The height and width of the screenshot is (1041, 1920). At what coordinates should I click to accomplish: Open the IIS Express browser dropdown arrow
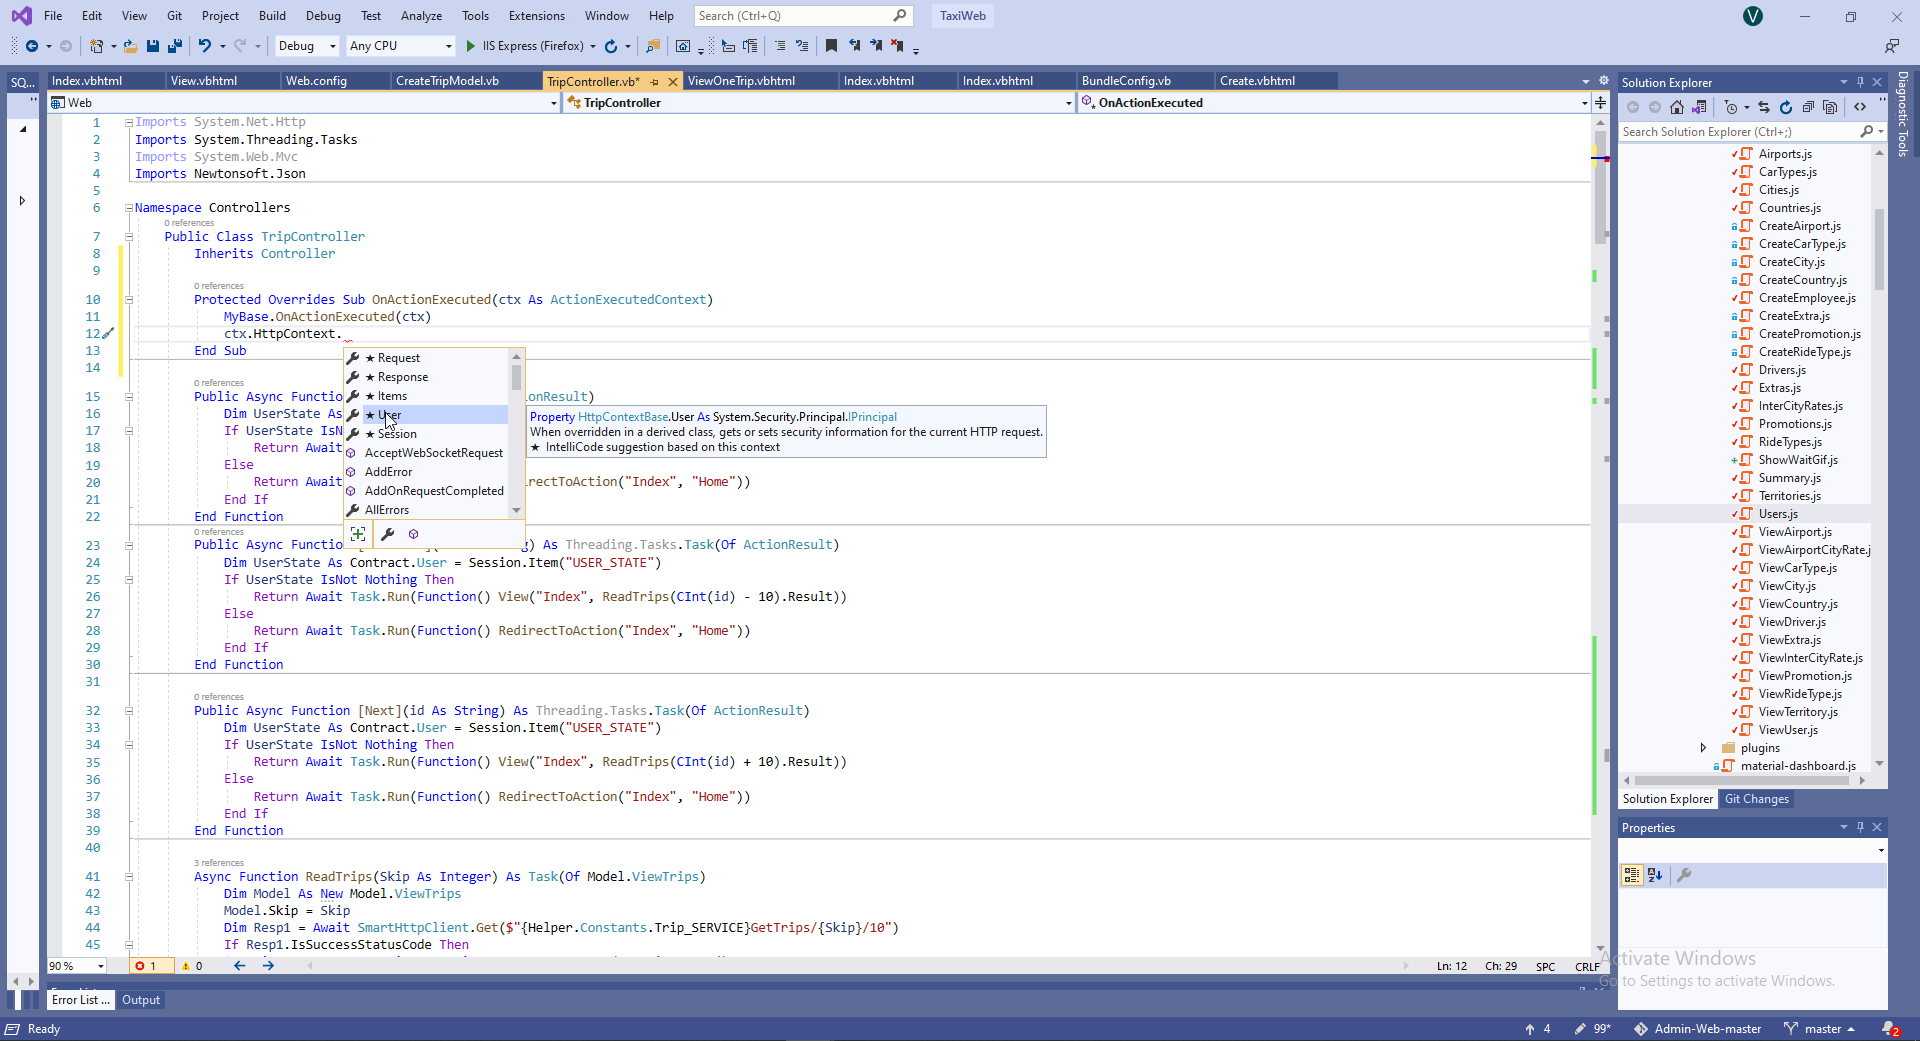pos(593,46)
